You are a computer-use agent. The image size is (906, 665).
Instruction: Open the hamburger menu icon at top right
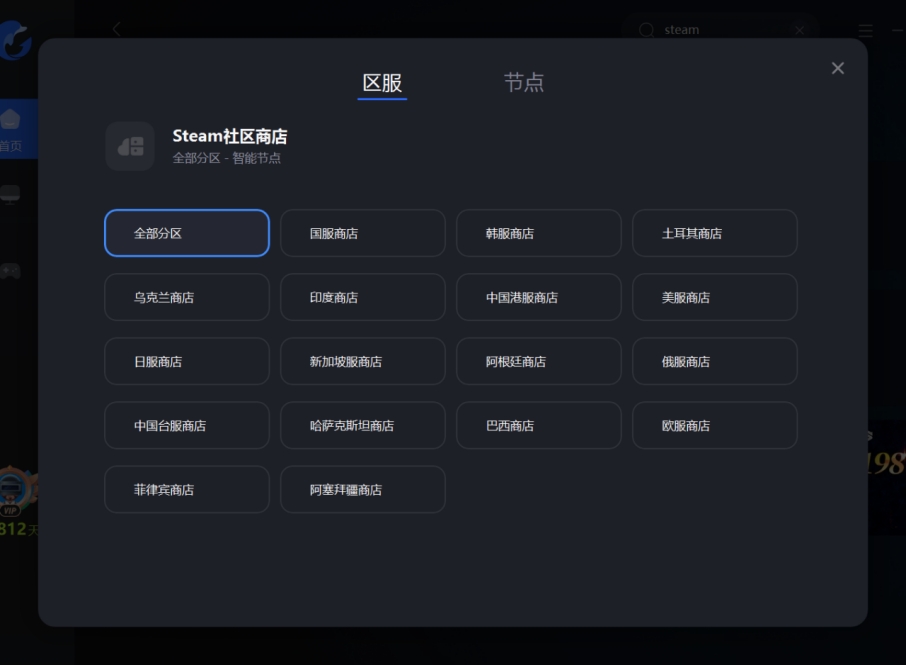[x=864, y=29]
